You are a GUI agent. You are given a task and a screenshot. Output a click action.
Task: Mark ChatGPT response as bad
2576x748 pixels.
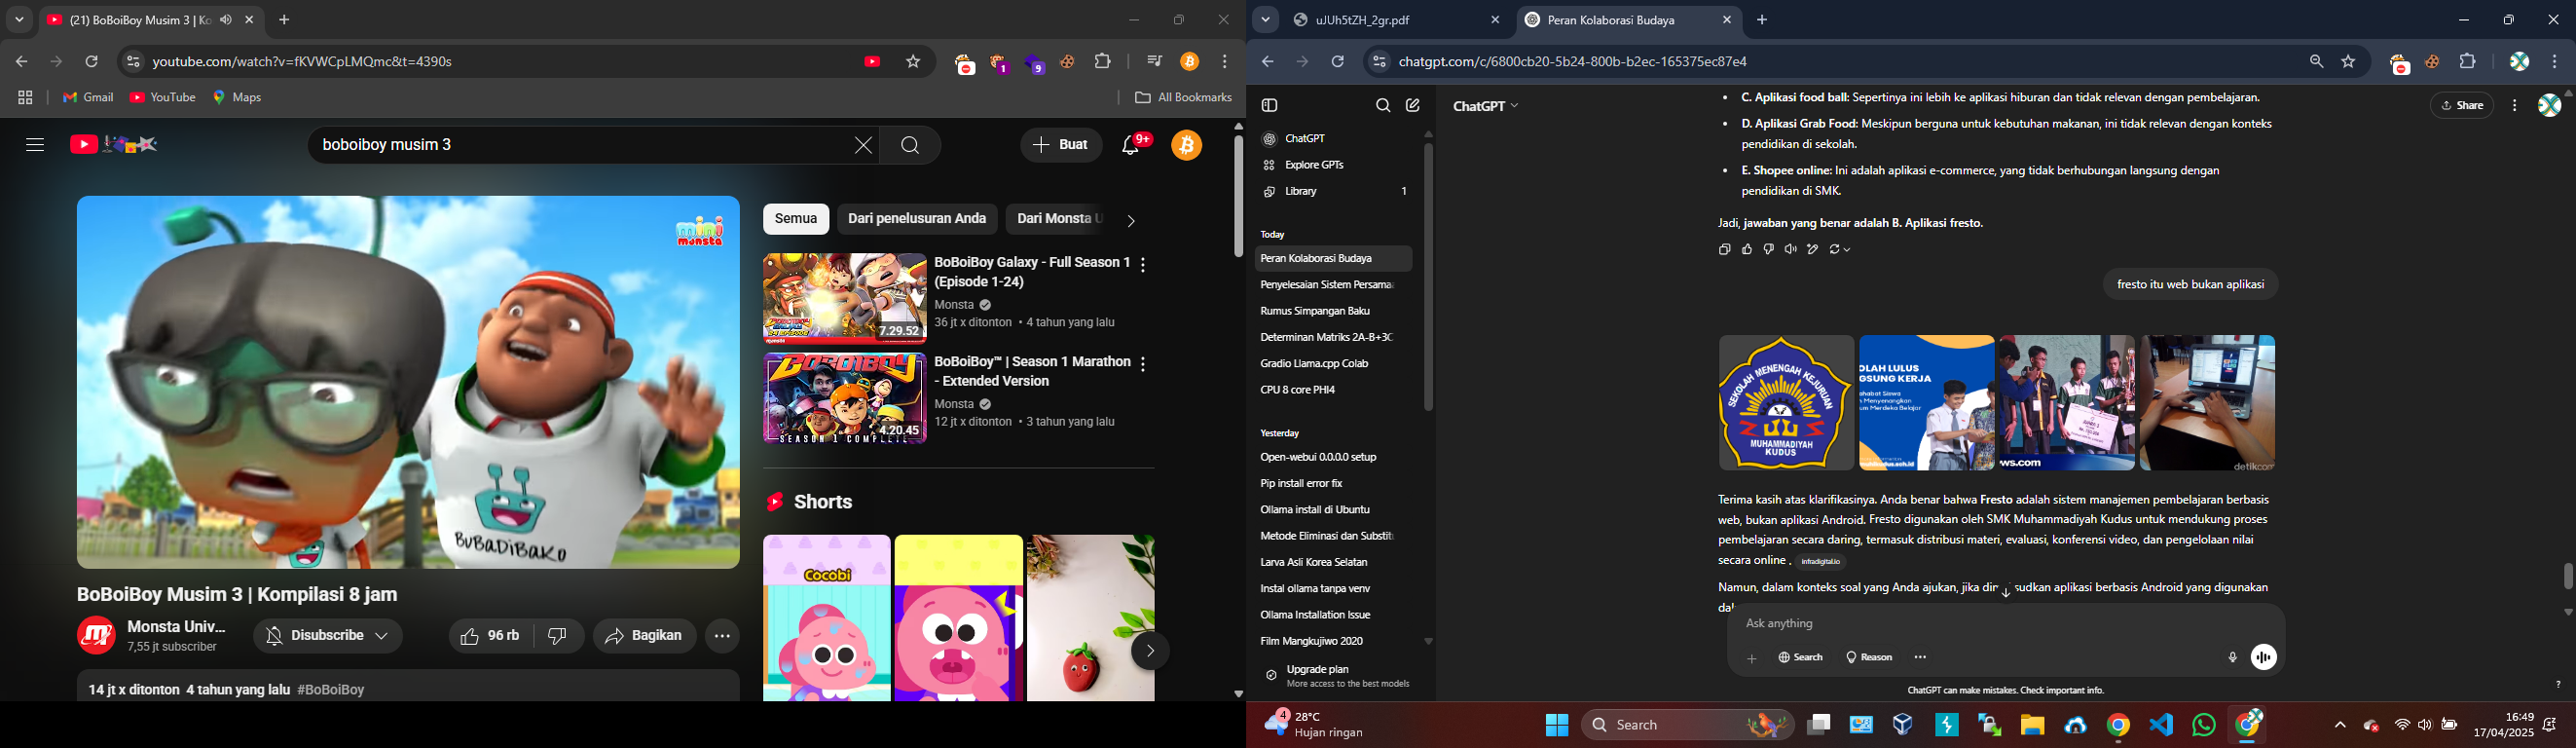1769,250
